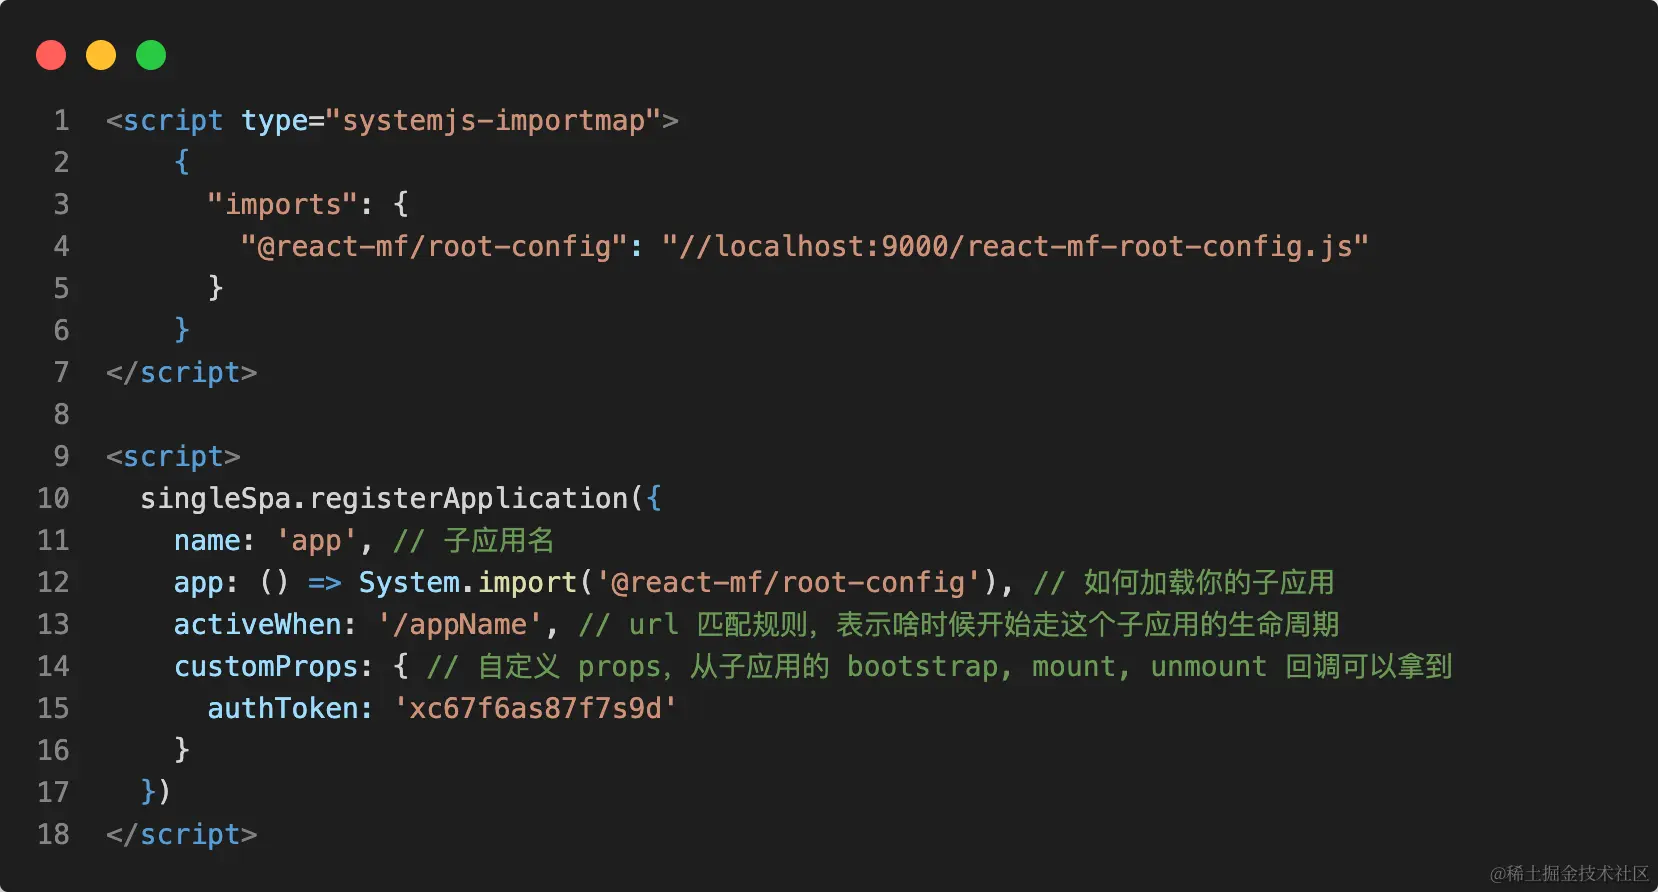Screen dimensions: 1658x892
Task: Click the "imports" key on line 3
Action: [x=282, y=205]
